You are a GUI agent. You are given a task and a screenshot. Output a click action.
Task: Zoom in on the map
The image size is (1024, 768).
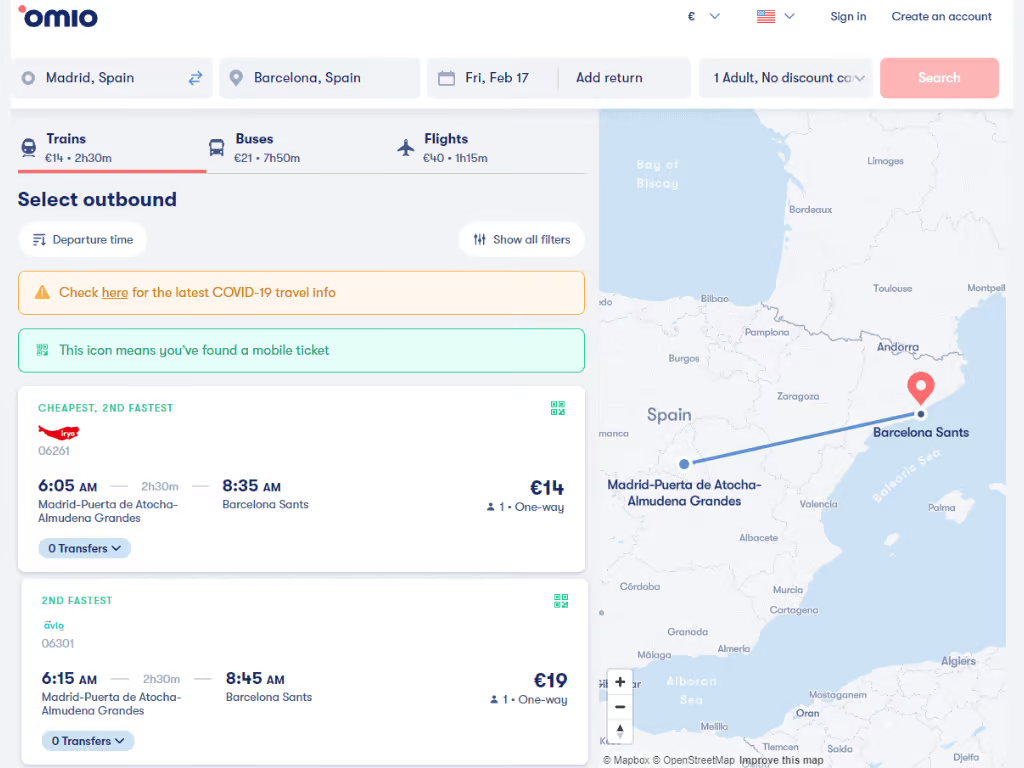[x=620, y=682]
